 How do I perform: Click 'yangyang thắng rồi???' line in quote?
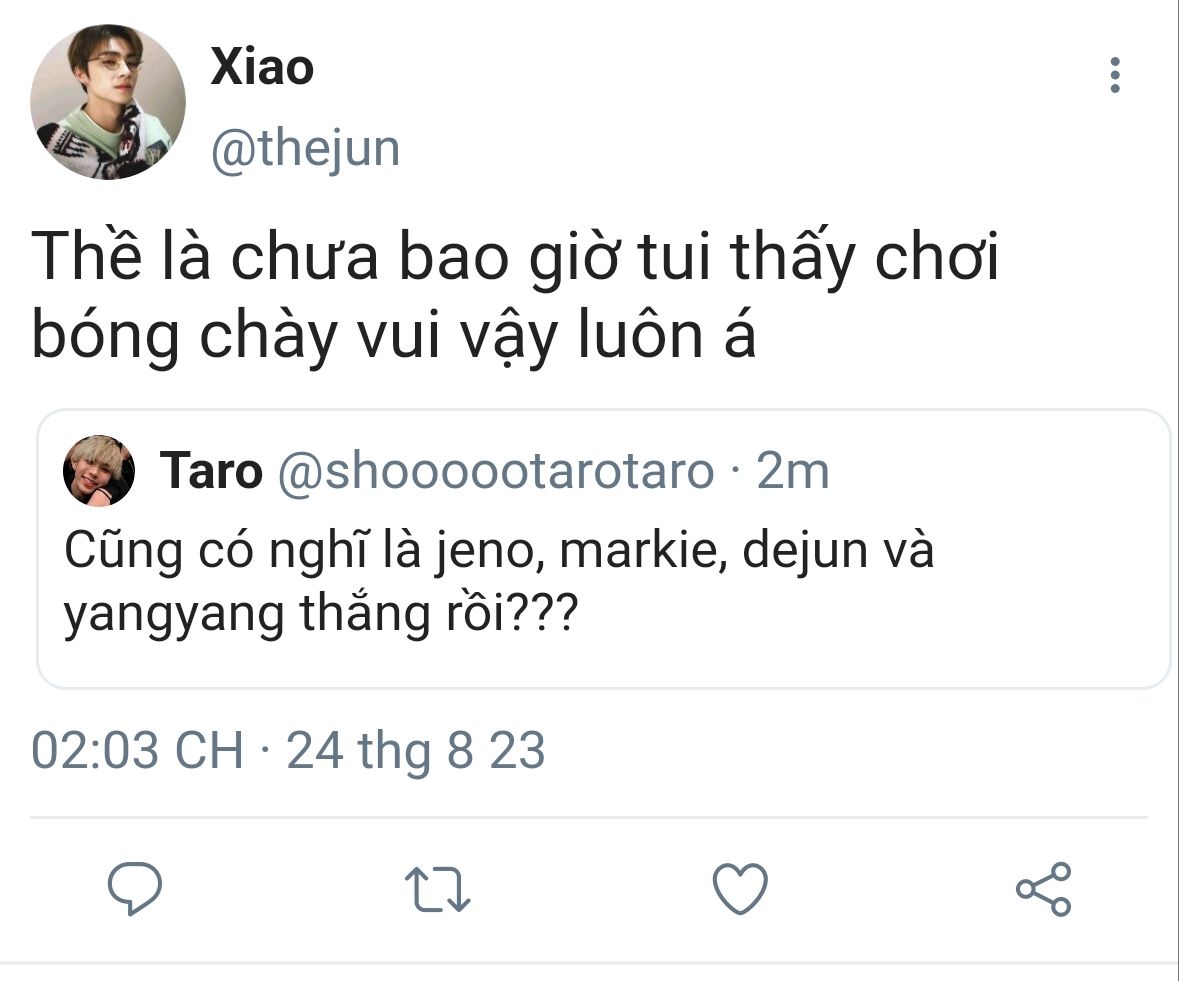(x=321, y=613)
